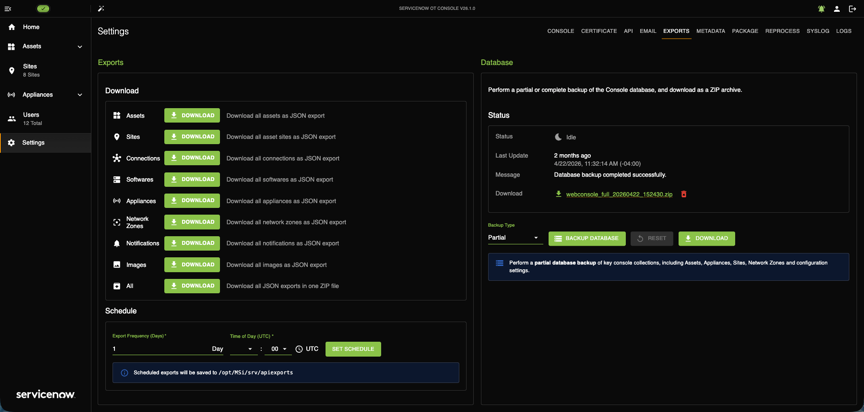Download Network Zones JSON export
The height and width of the screenshot is (412, 864).
(192, 222)
